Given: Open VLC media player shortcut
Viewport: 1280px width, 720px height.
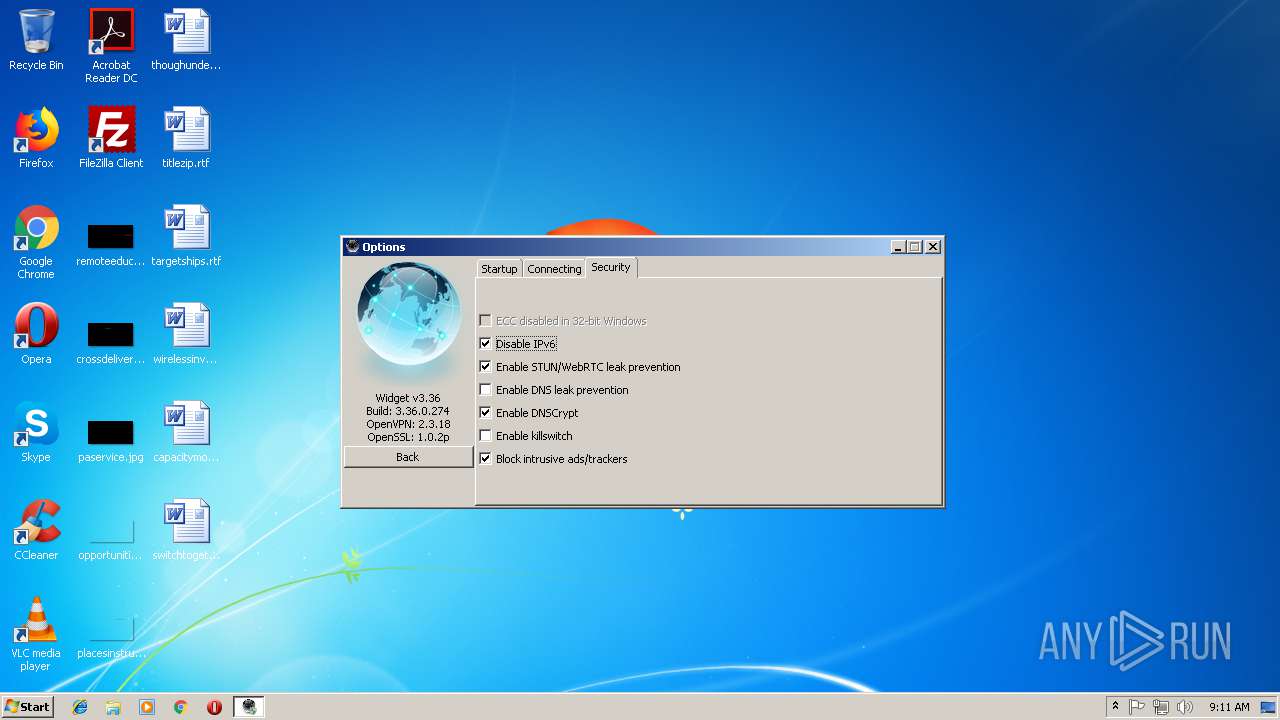Looking at the screenshot, I should click(x=36, y=634).
